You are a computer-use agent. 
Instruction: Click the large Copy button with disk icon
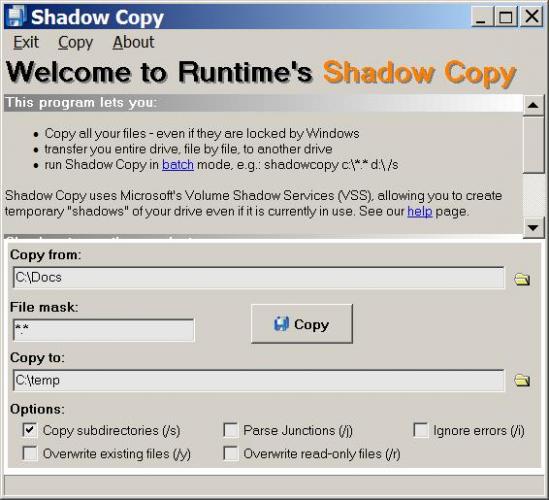(302, 324)
